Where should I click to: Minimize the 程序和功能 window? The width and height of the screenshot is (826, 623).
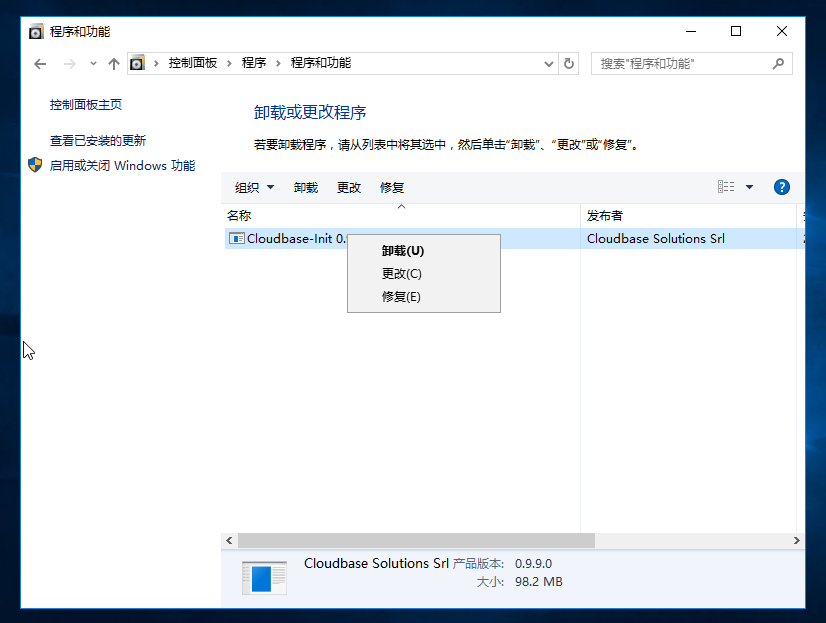[691, 31]
